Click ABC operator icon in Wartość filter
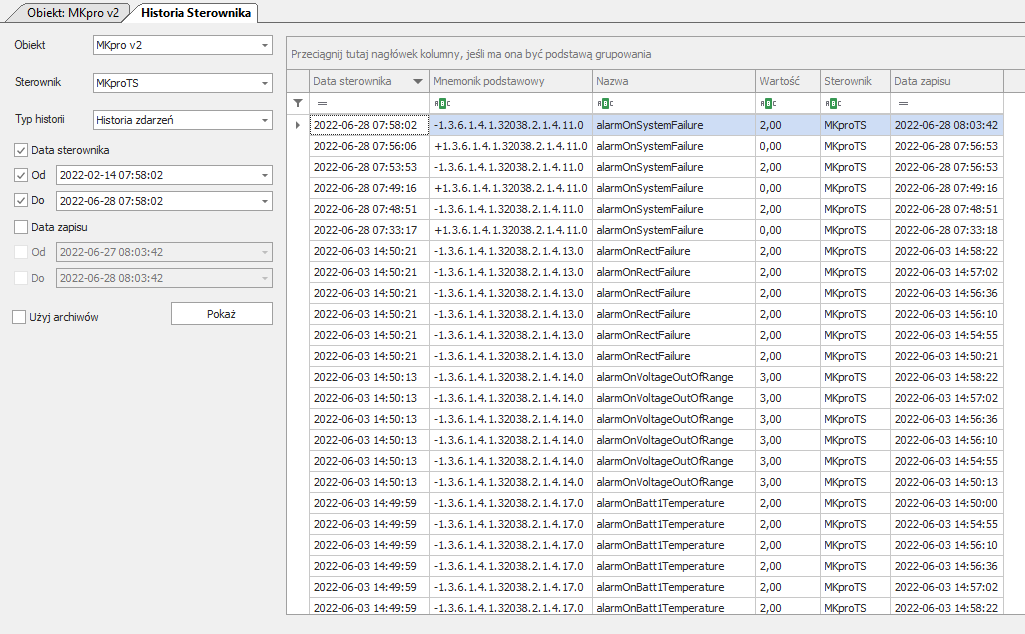The width and height of the screenshot is (1025, 634). 768,103
